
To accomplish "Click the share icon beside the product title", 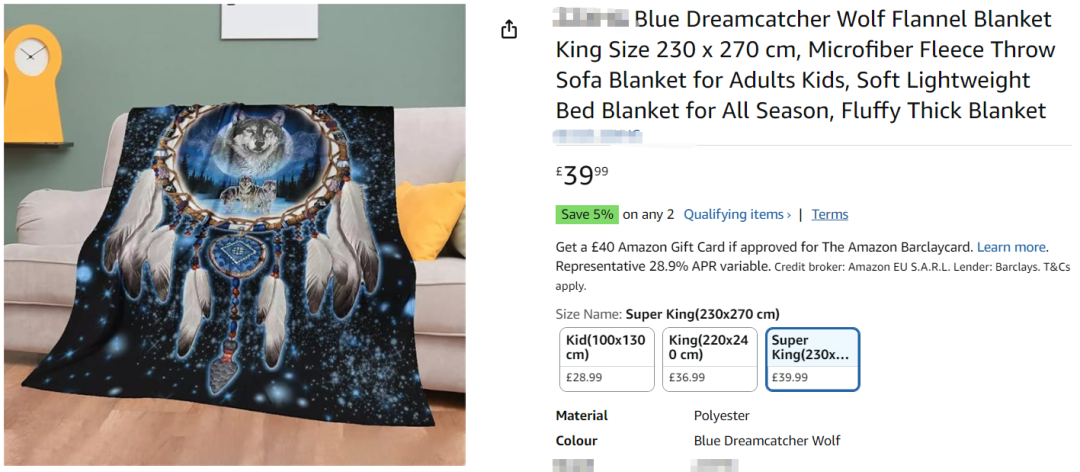I will point(509,29).
